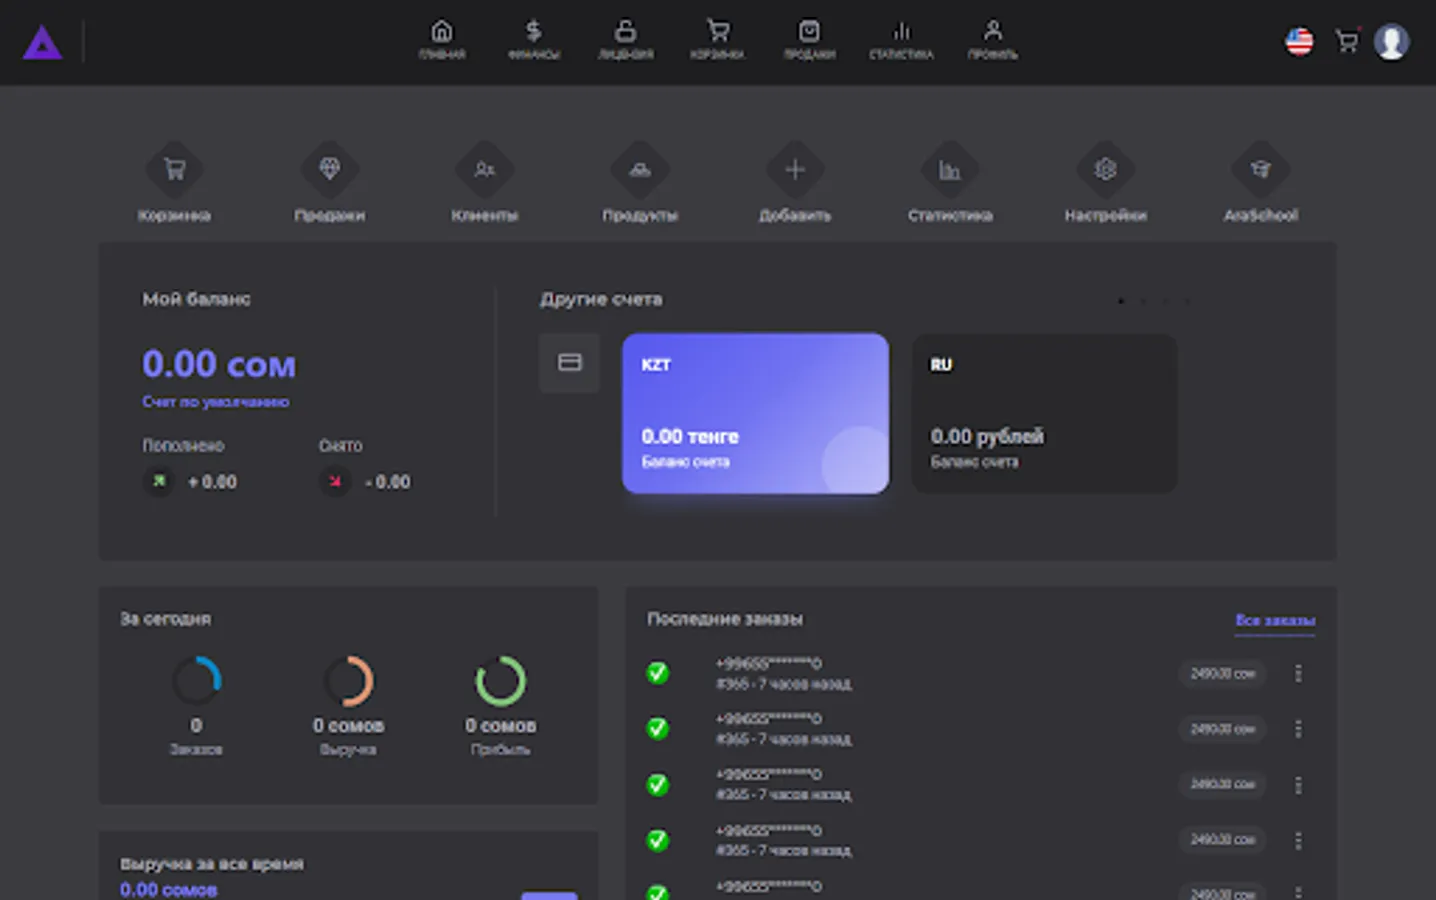This screenshot has height=900, width=1436.
Task: Click the green check of the third order
Action: tap(657, 784)
